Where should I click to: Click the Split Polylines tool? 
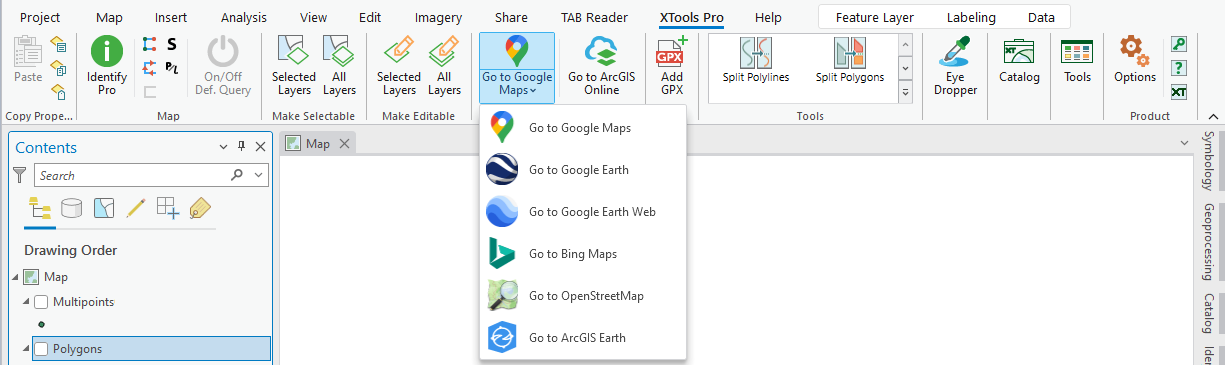pyautogui.click(x=756, y=61)
